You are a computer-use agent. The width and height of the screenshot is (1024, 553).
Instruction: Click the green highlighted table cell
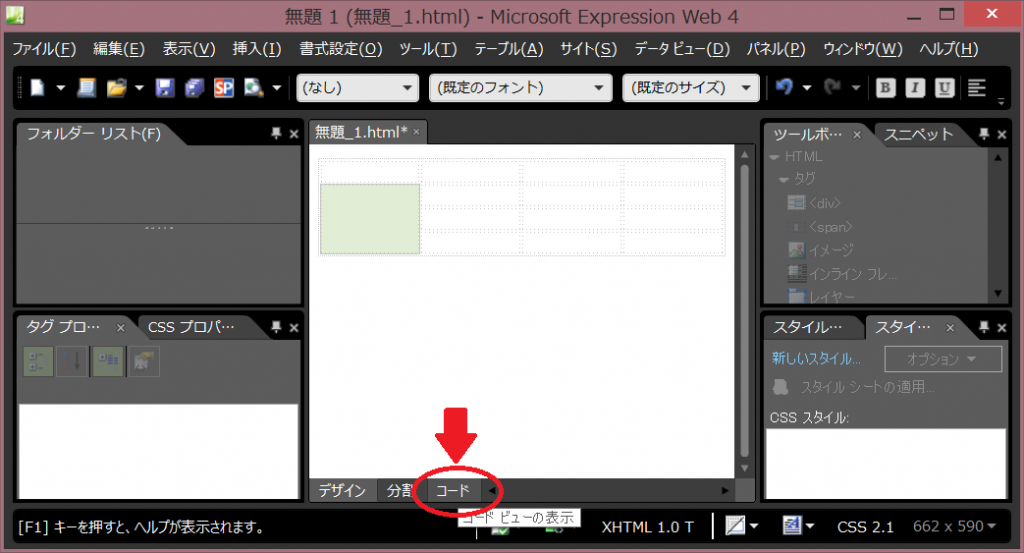pyautogui.click(x=370, y=219)
